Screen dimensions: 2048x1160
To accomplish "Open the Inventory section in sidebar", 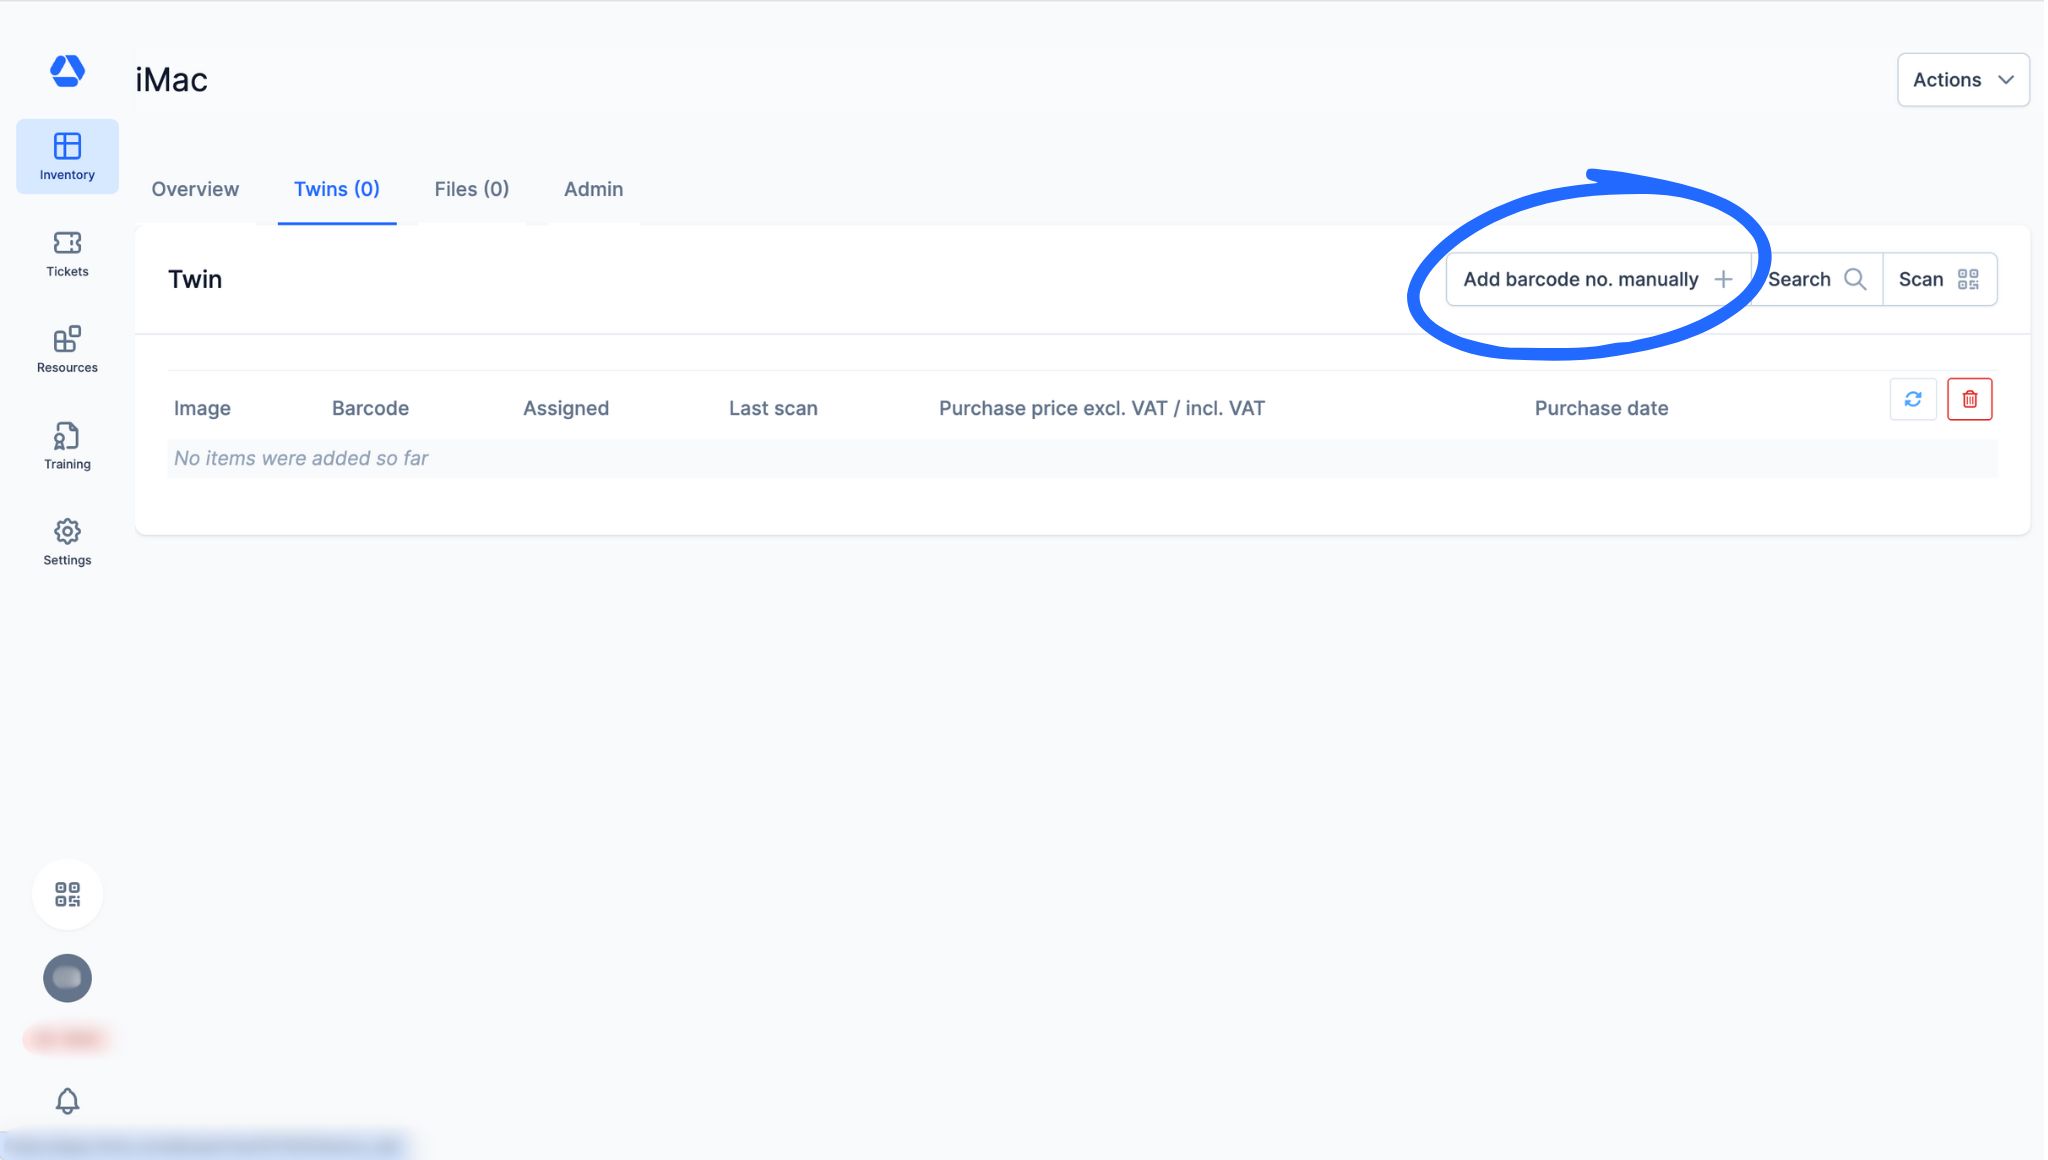I will 67,156.
